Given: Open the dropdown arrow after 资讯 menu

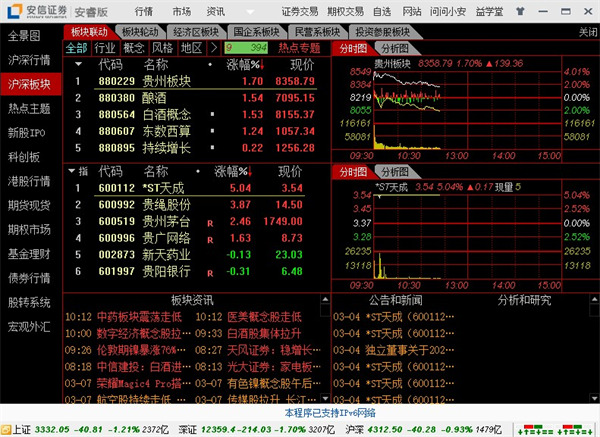Looking at the screenshot, I should point(250,12).
